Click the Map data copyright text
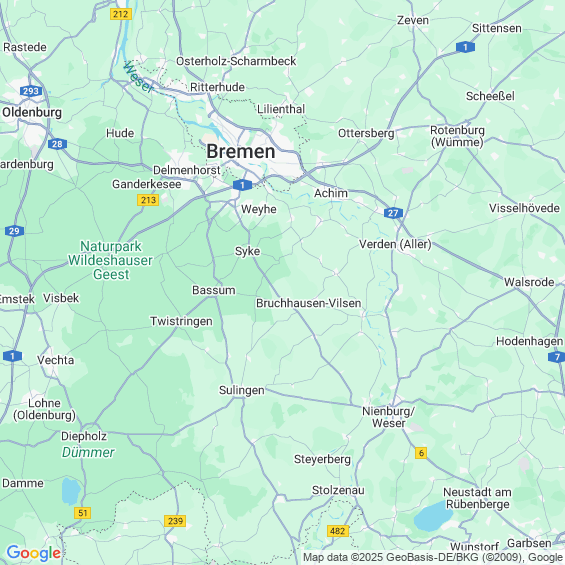565x565 pixels. click(433, 557)
